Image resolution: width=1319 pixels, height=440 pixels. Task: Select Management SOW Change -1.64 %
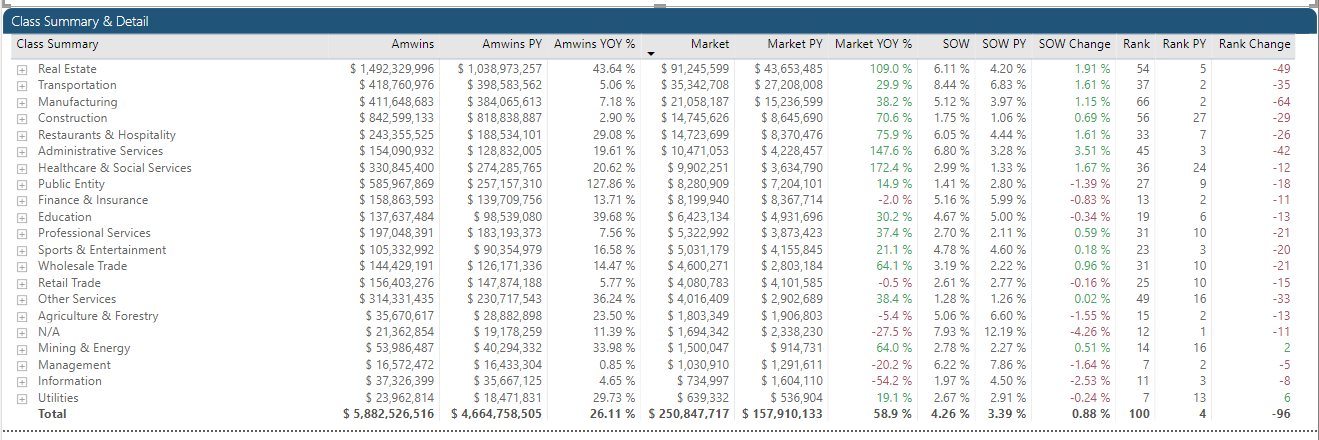point(1090,365)
